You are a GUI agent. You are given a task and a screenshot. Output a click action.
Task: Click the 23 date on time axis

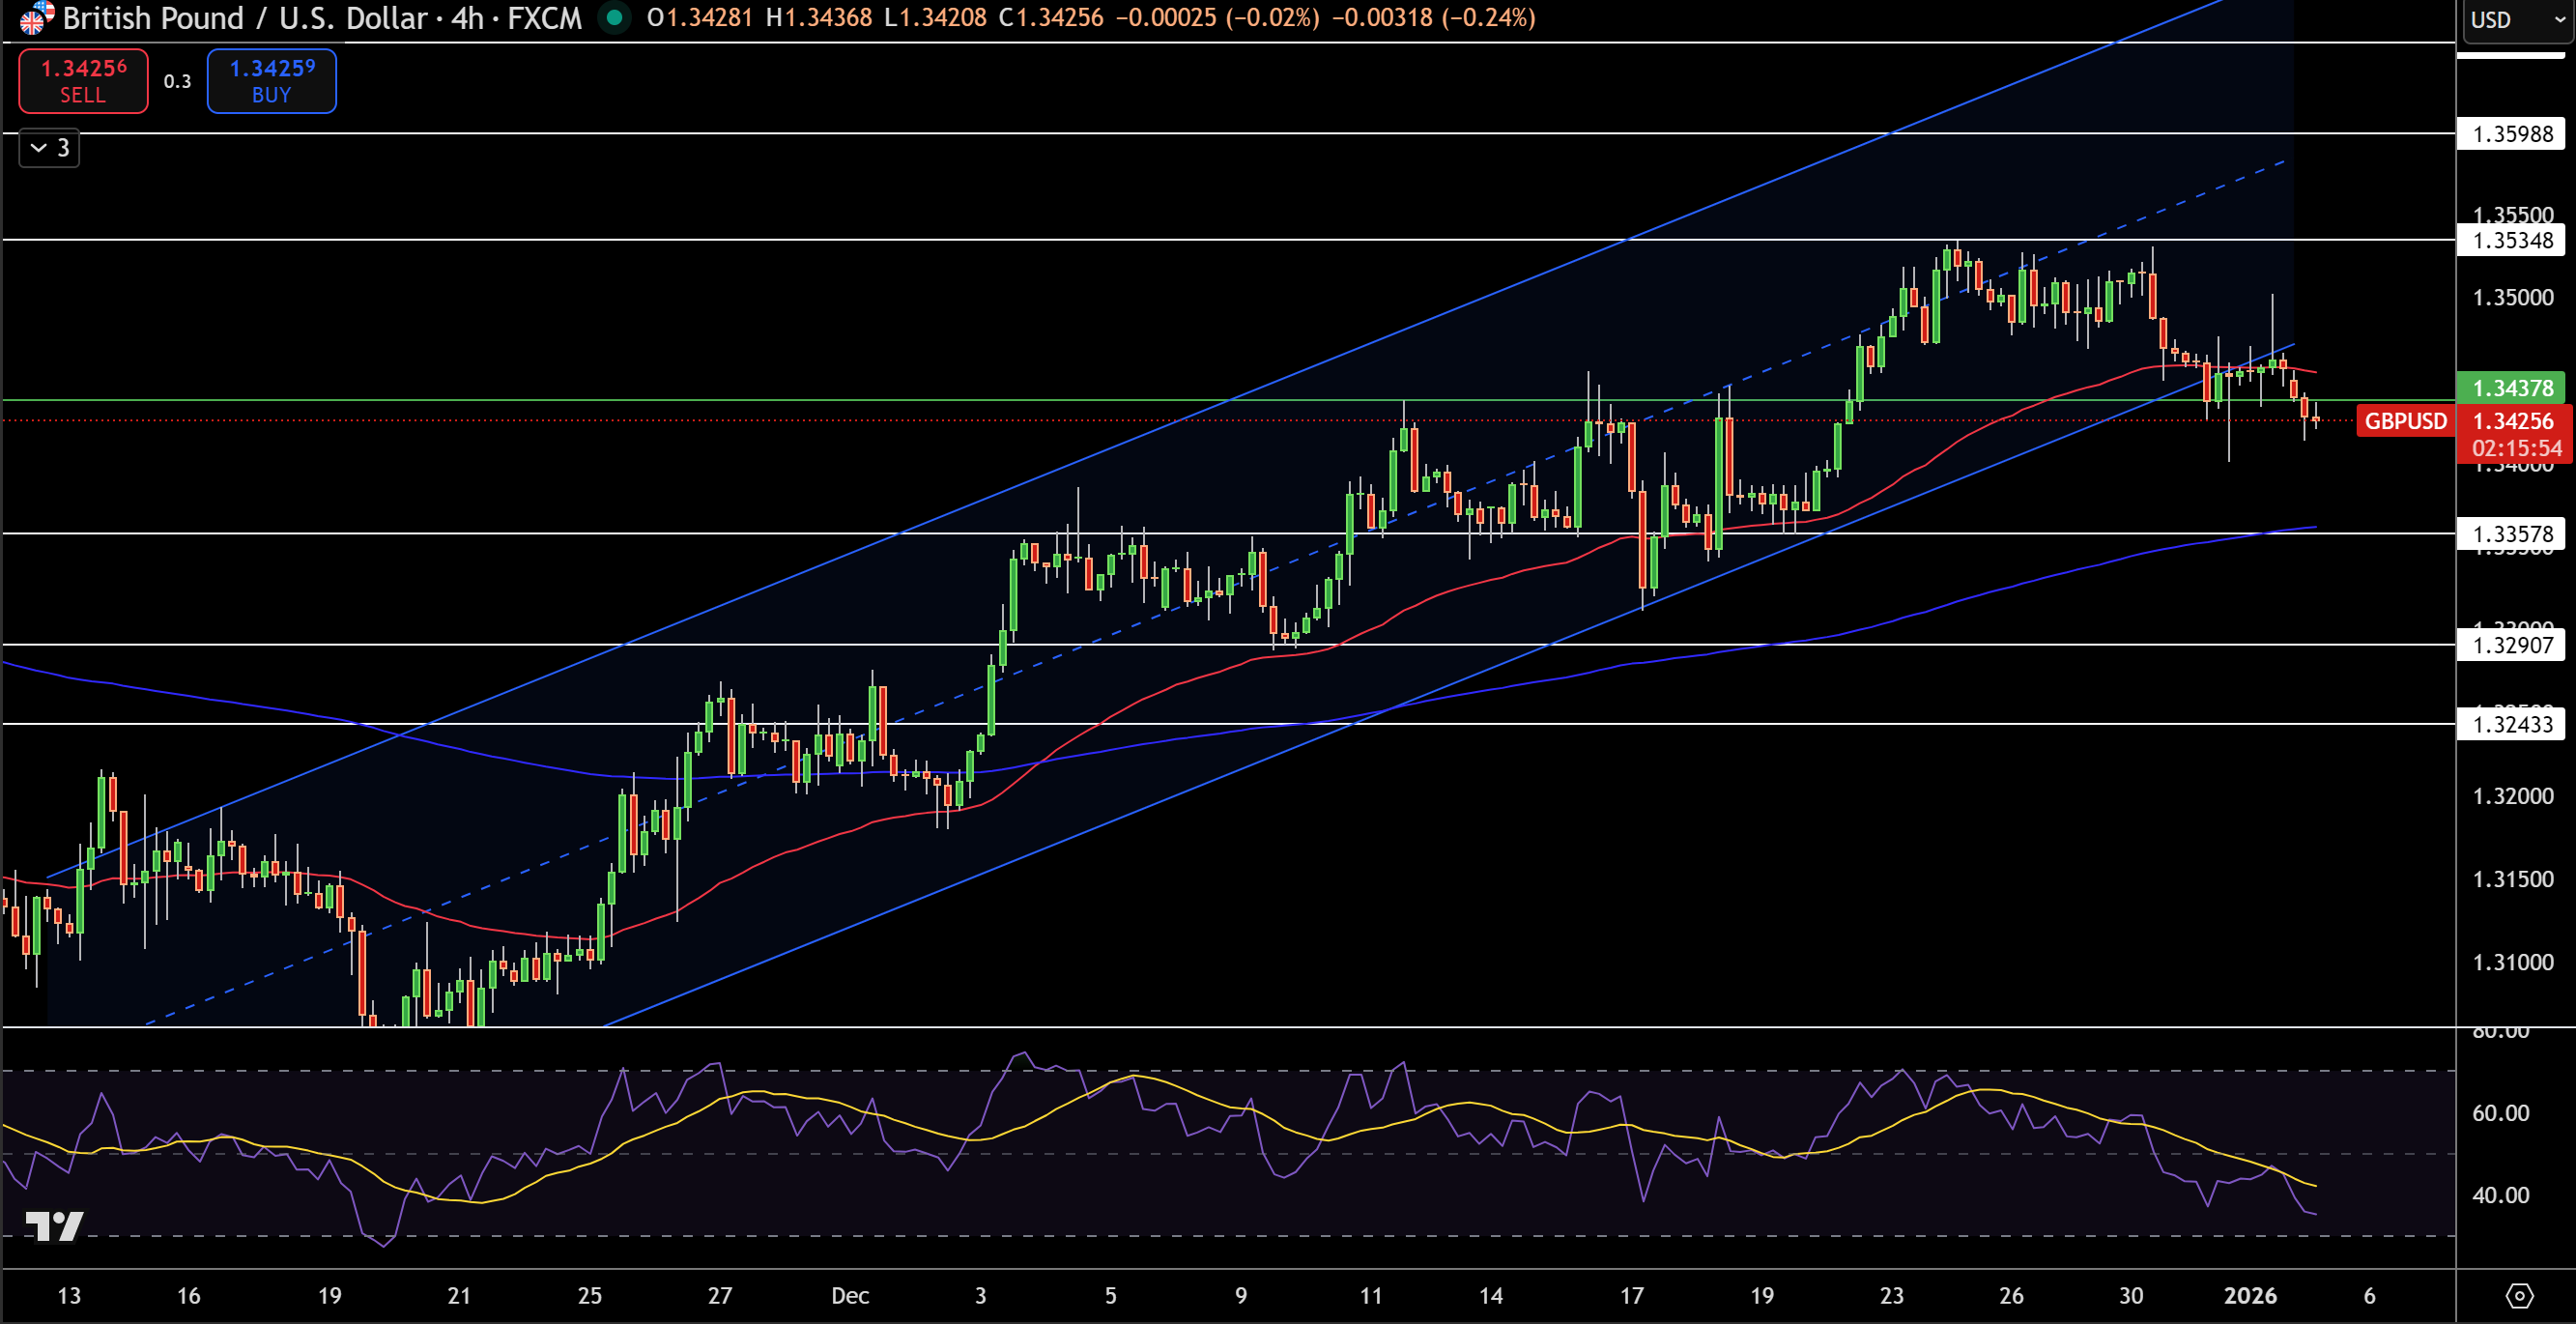click(1891, 1296)
